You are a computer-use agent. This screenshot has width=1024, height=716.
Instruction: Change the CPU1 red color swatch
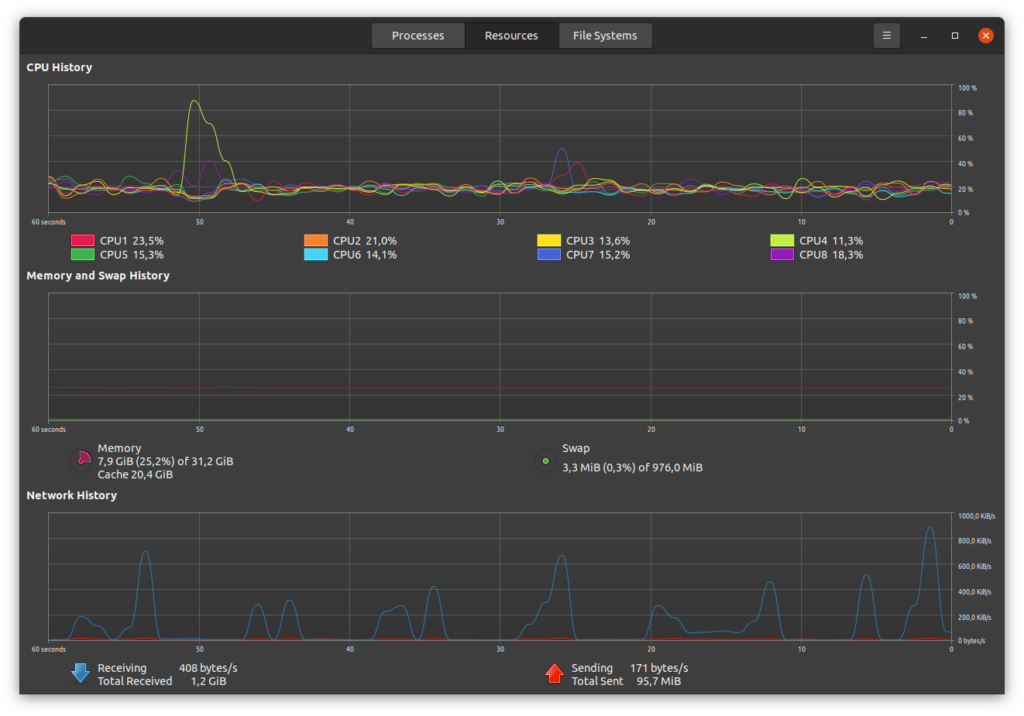83,240
